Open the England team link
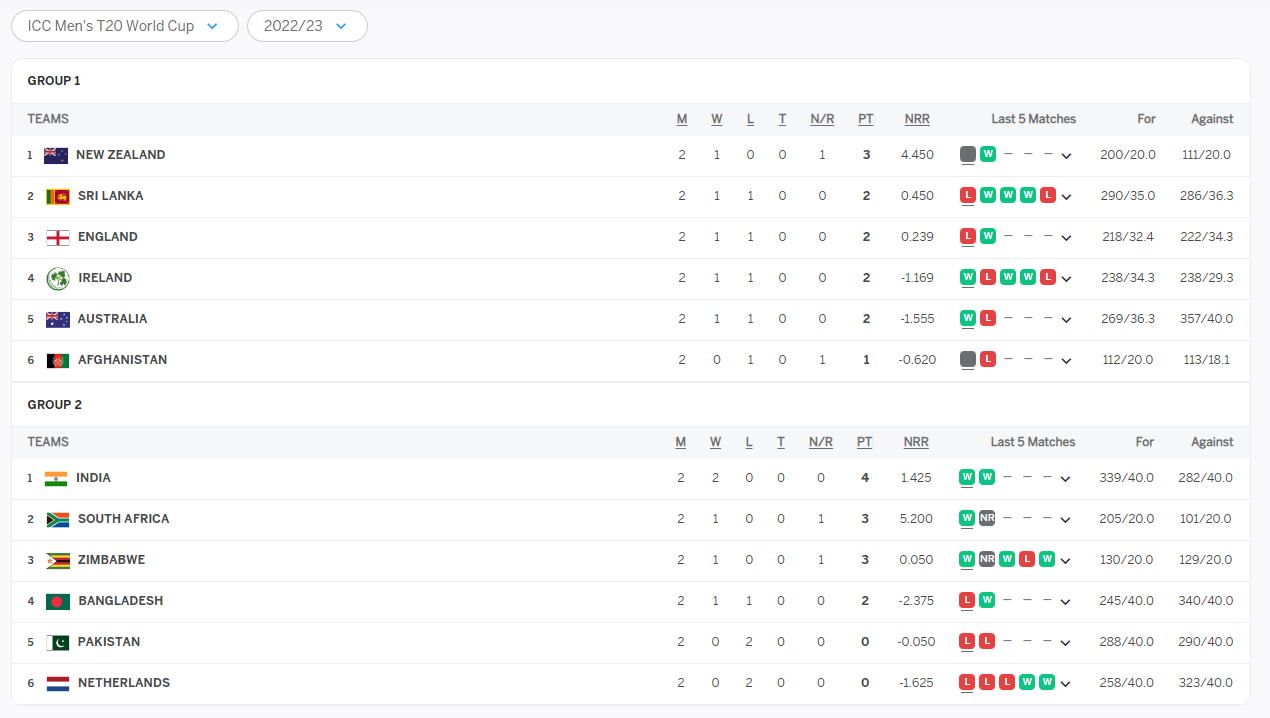Image resolution: width=1270 pixels, height=718 pixels. pos(107,237)
